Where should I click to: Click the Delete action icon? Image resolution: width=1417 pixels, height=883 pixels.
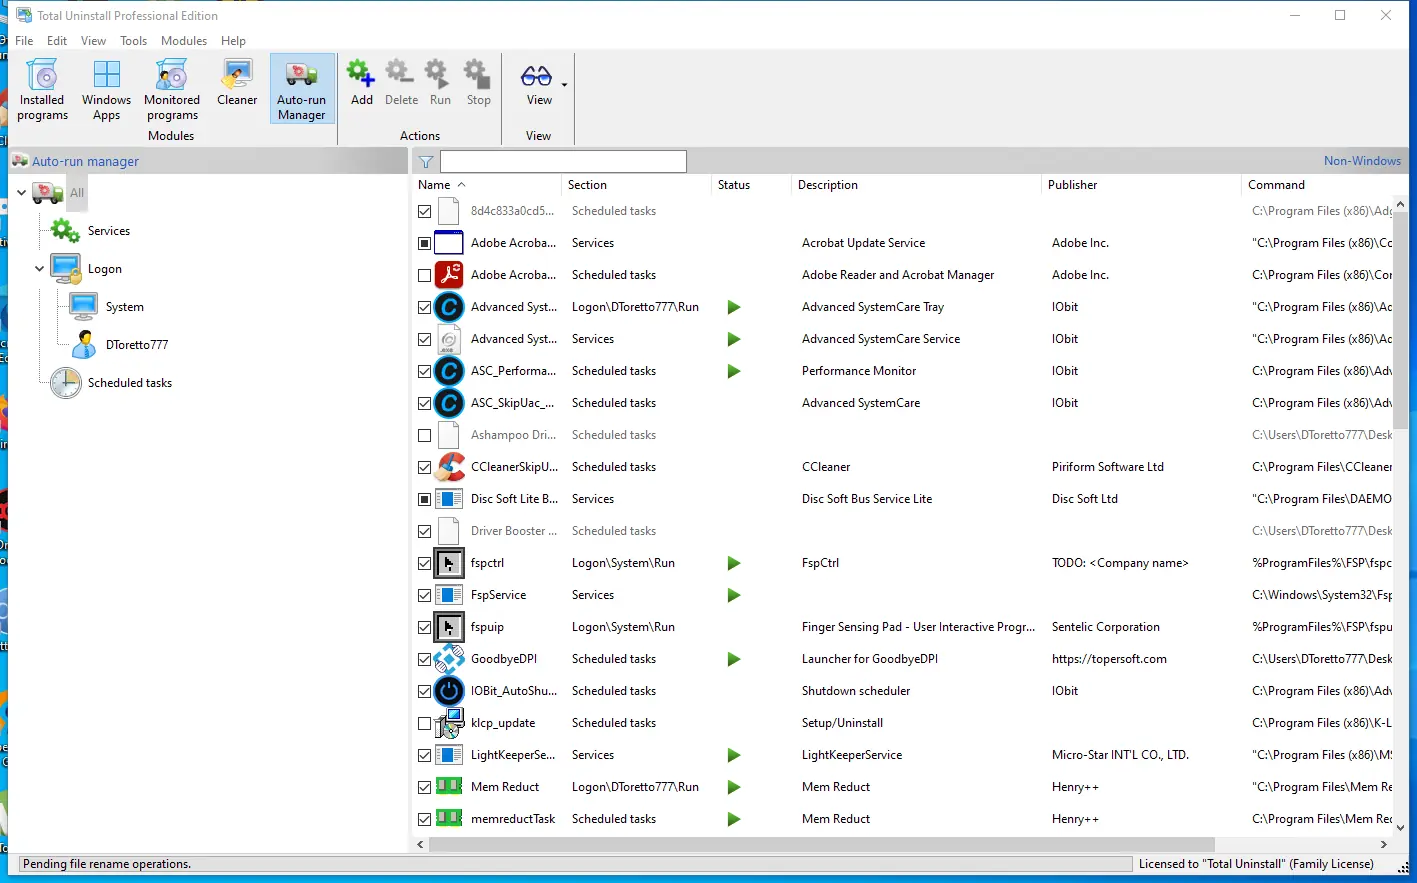pyautogui.click(x=400, y=73)
